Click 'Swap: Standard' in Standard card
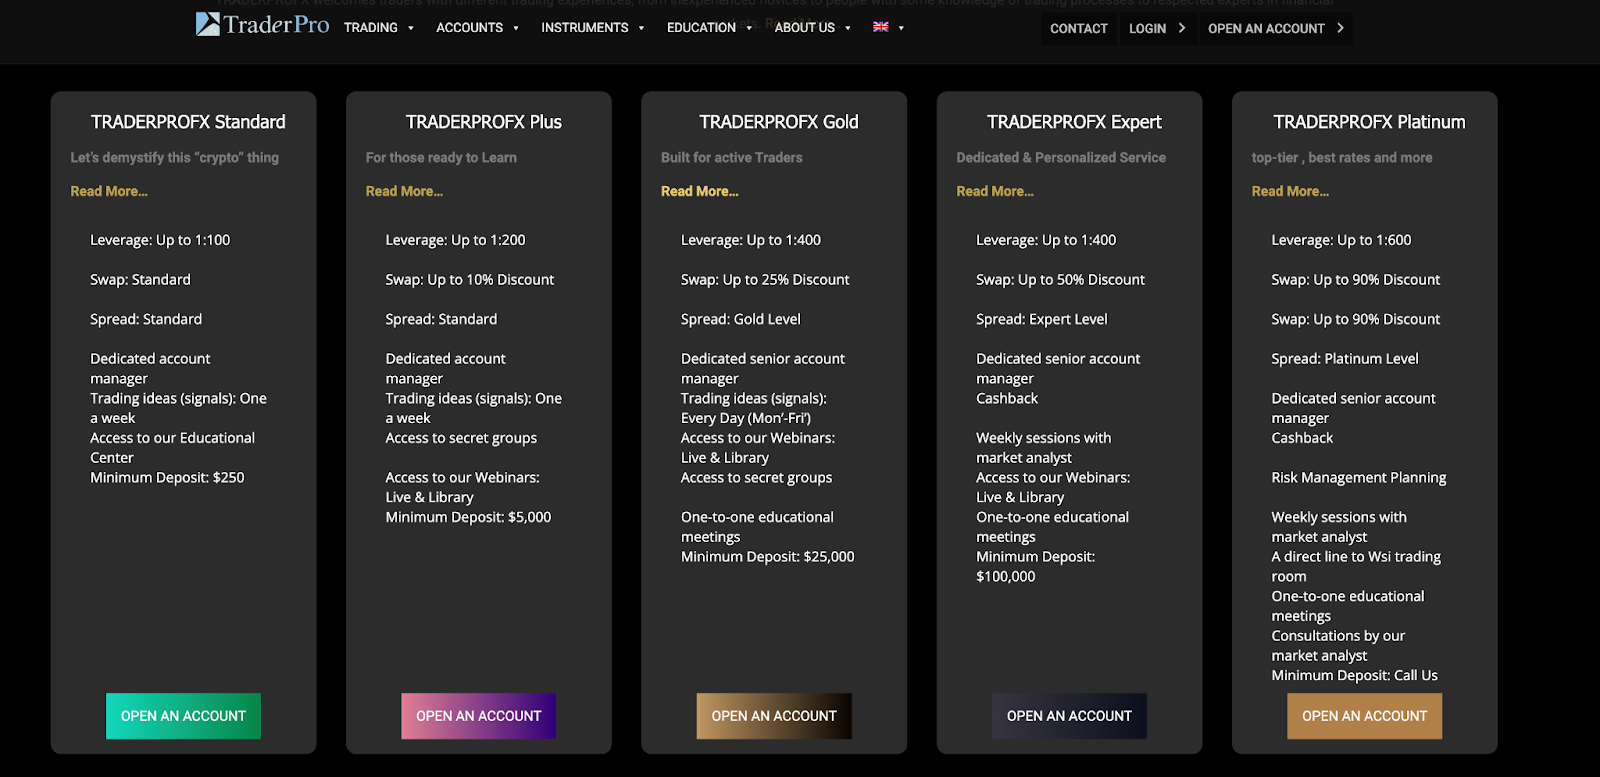The image size is (1600, 777). click(140, 280)
